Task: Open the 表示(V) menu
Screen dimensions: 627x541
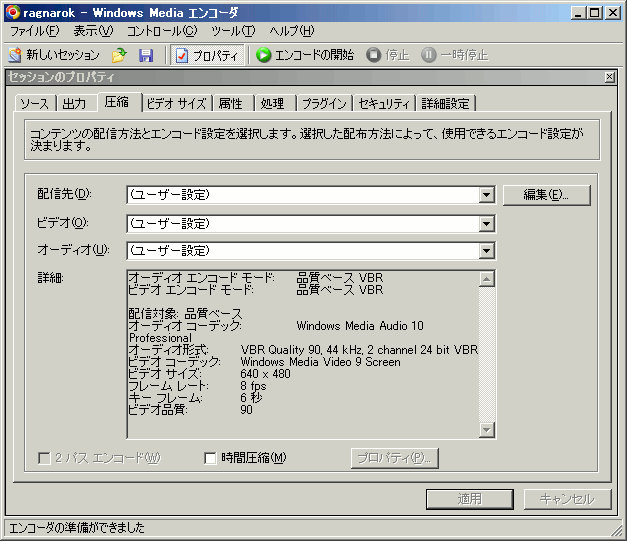Action: point(93,31)
